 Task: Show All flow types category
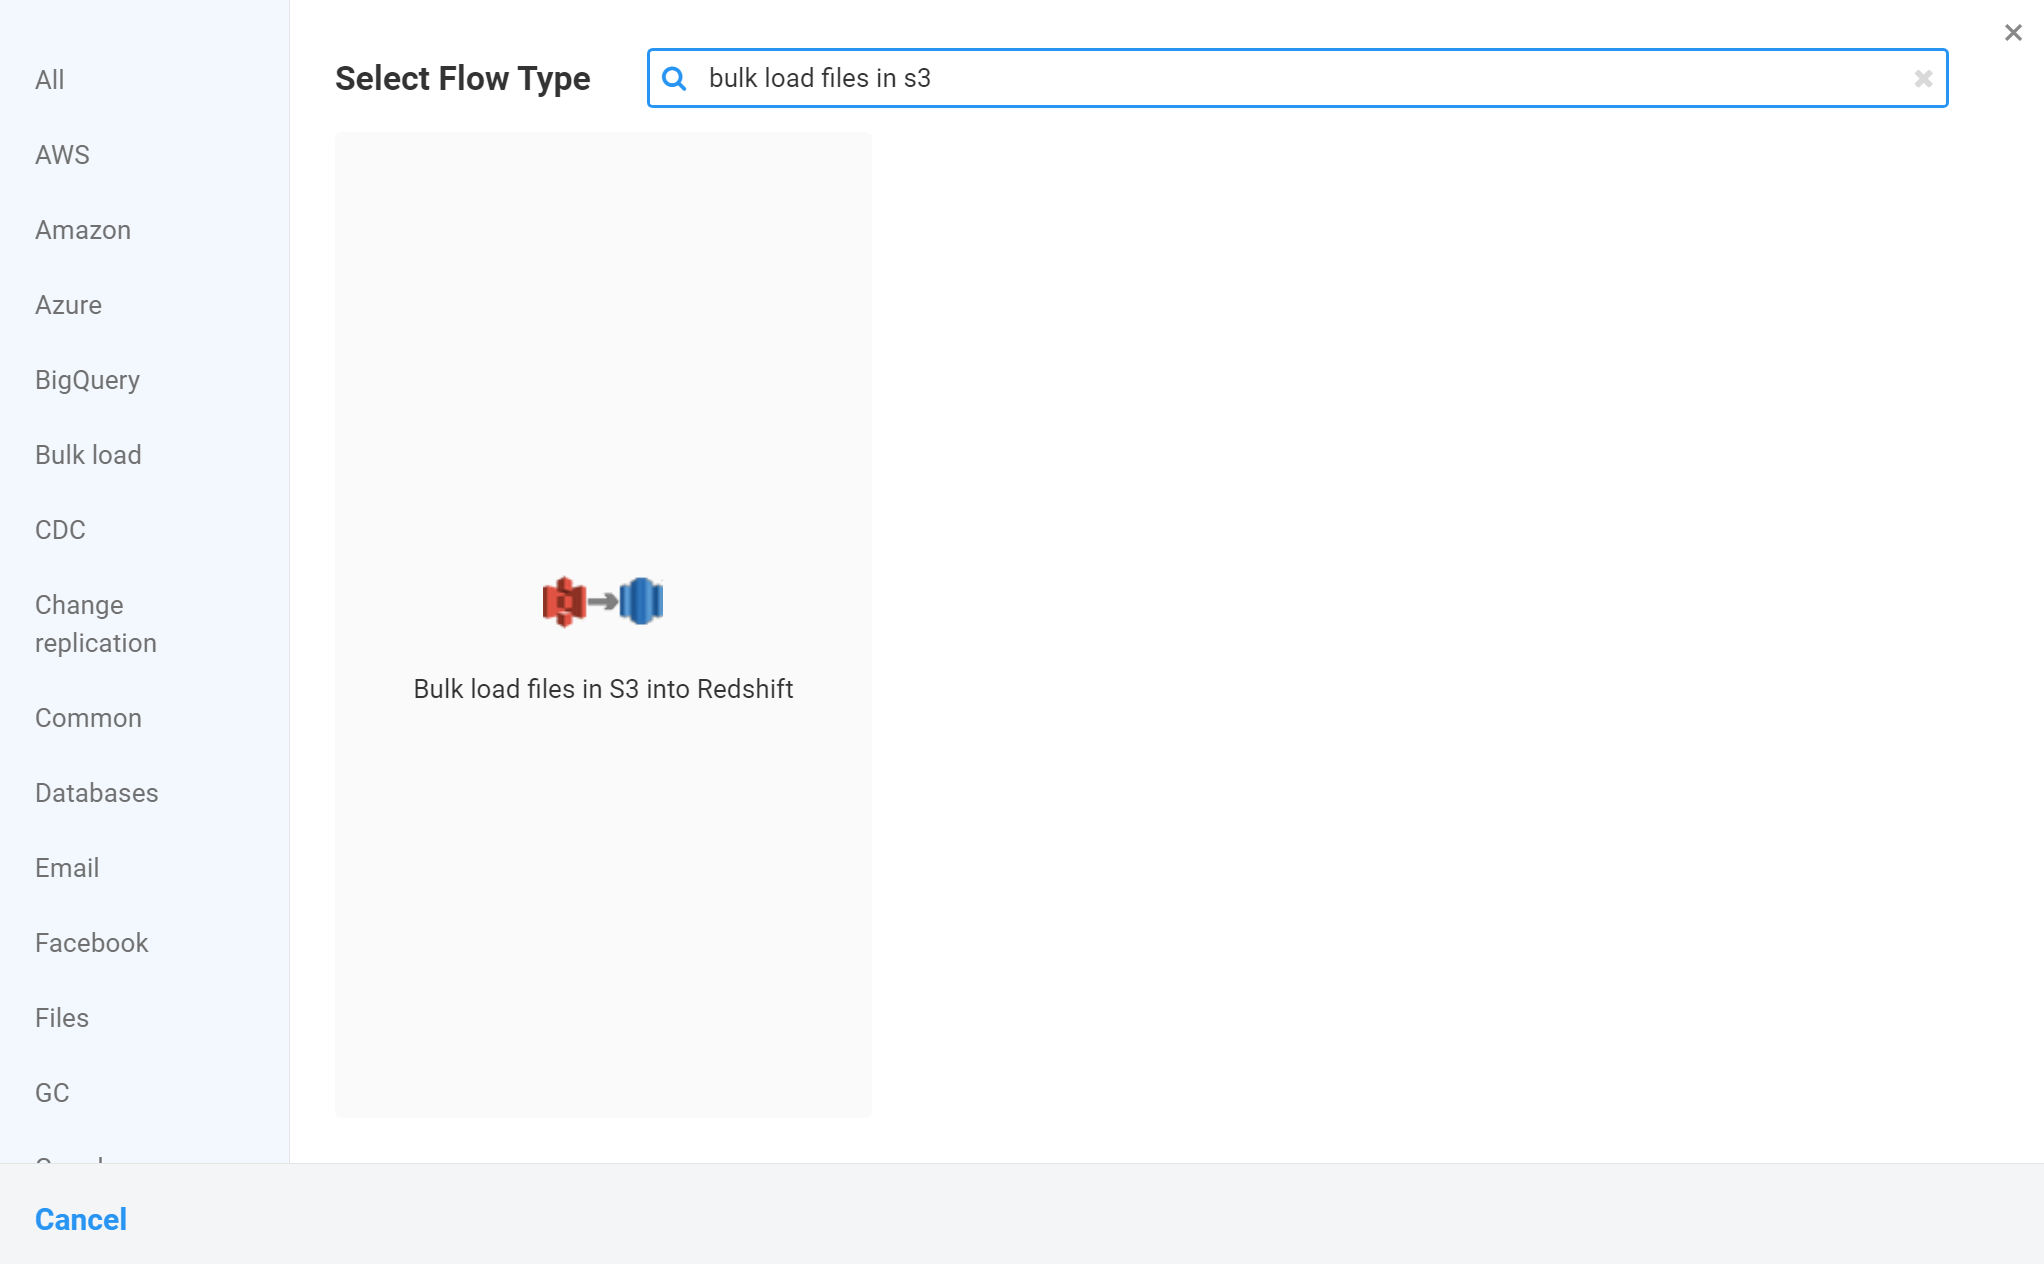coord(50,80)
